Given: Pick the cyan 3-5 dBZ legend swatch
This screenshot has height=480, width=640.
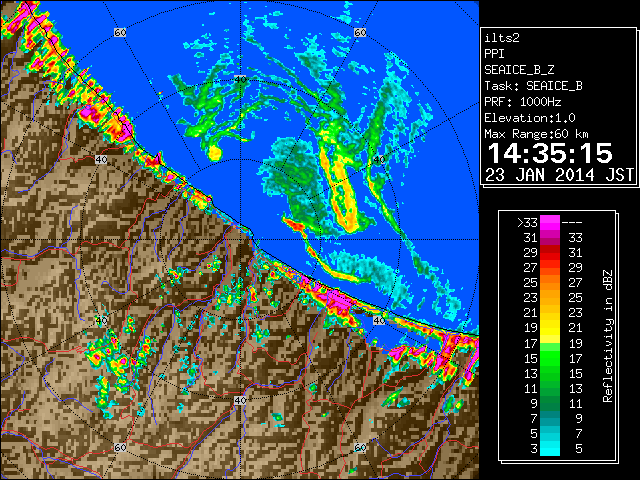Looking at the screenshot, I should 550,448.
